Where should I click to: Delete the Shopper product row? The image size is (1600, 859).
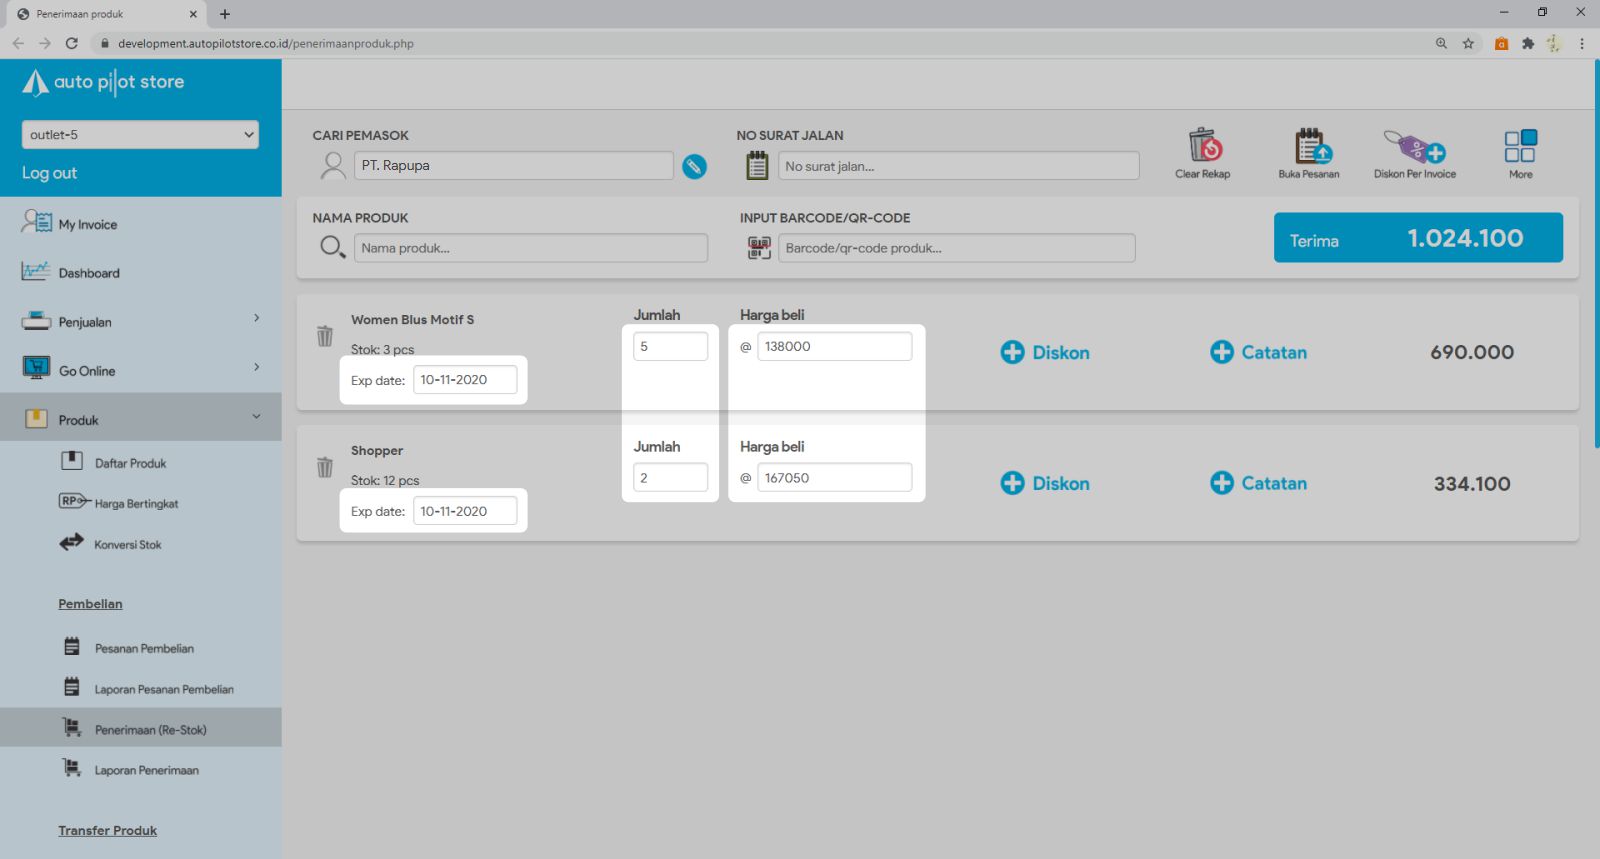[x=325, y=467]
